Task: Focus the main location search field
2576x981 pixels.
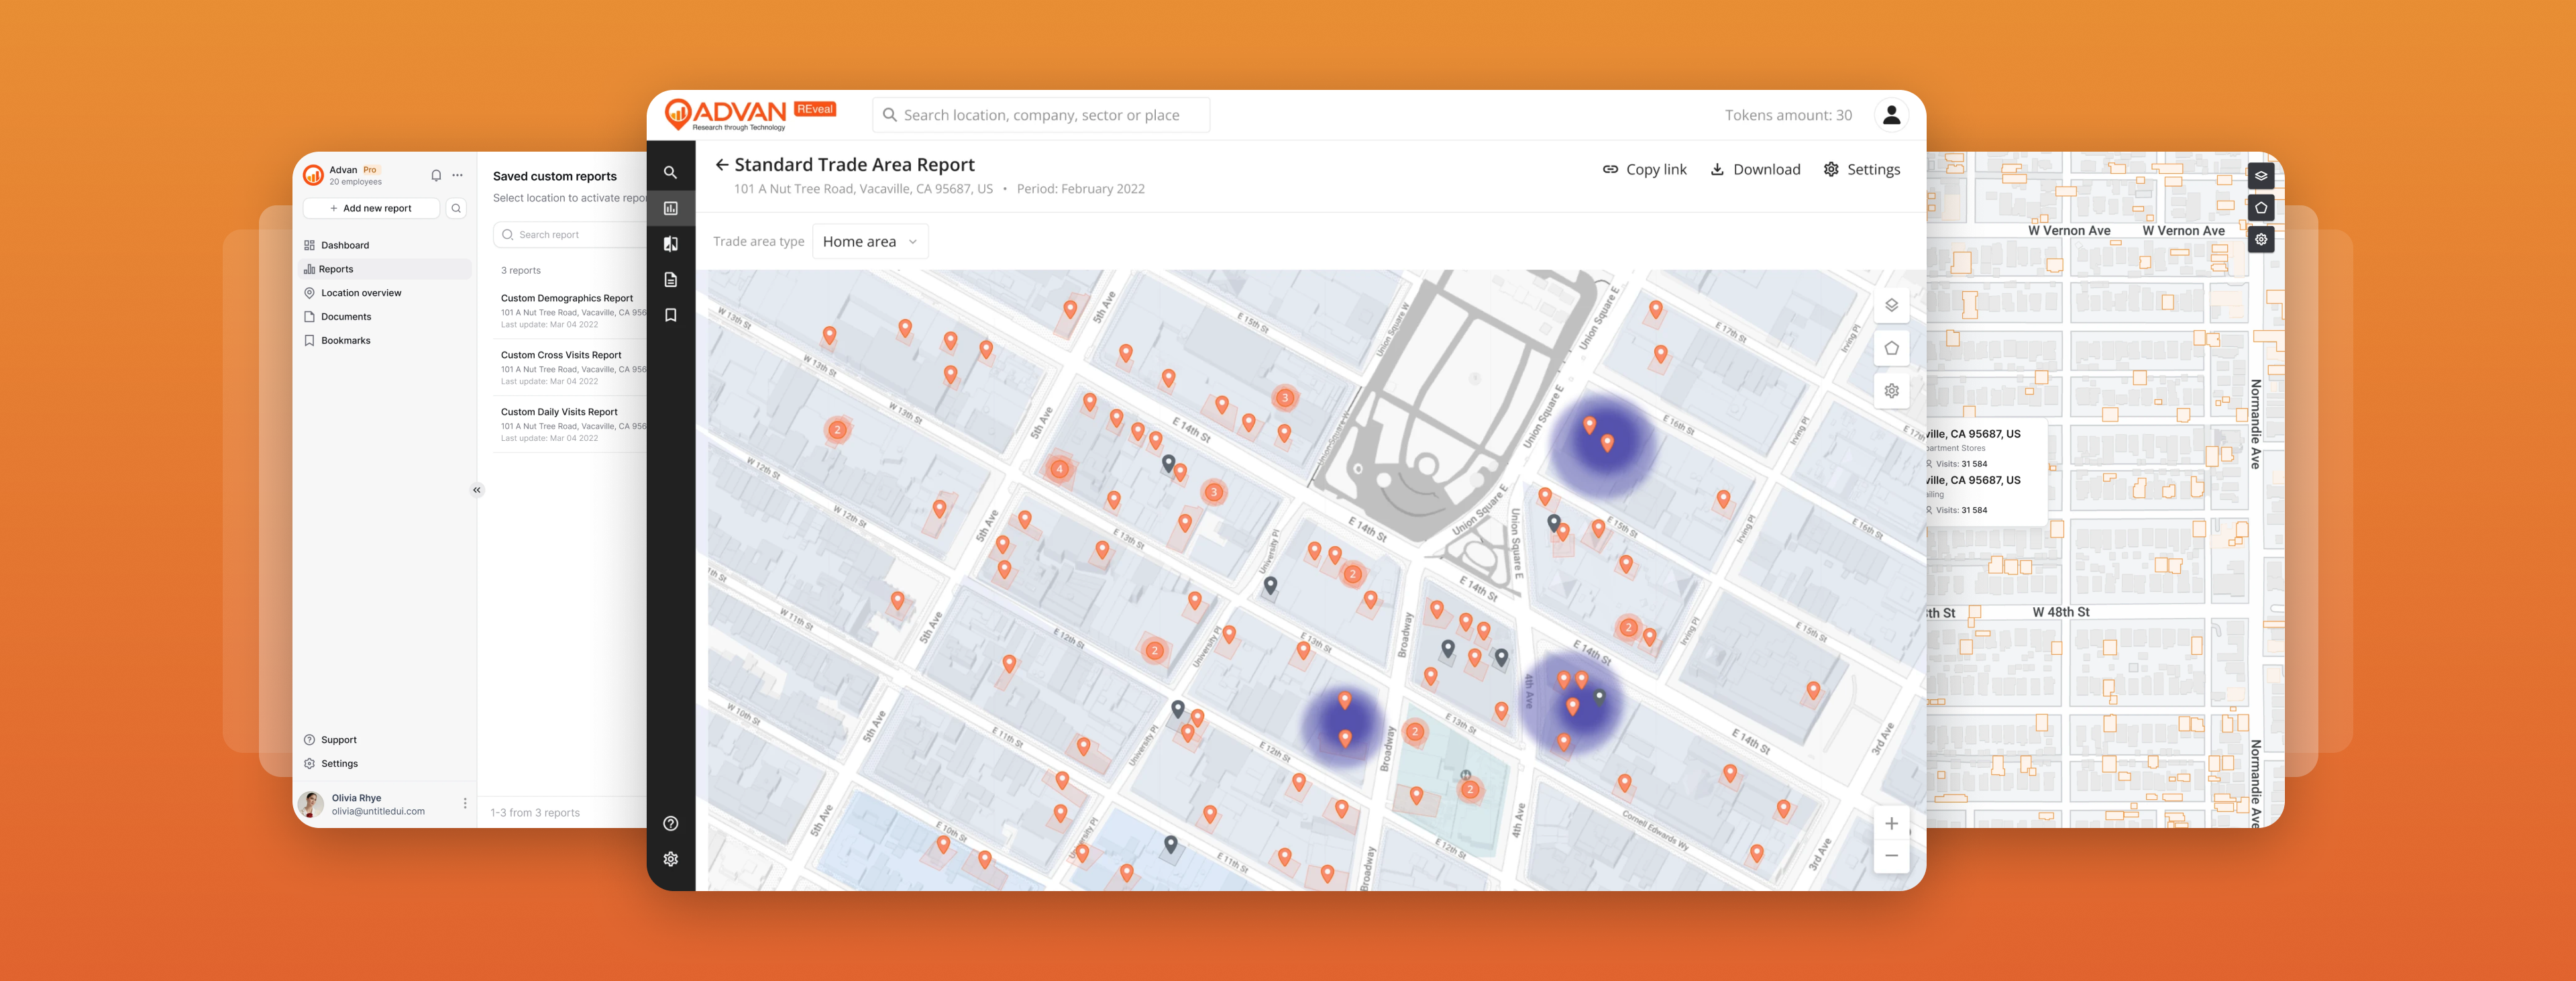Action: pyautogui.click(x=1041, y=115)
